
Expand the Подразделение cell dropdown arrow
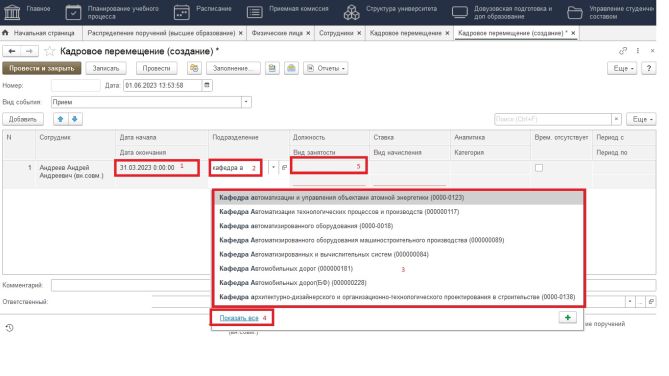(273, 168)
